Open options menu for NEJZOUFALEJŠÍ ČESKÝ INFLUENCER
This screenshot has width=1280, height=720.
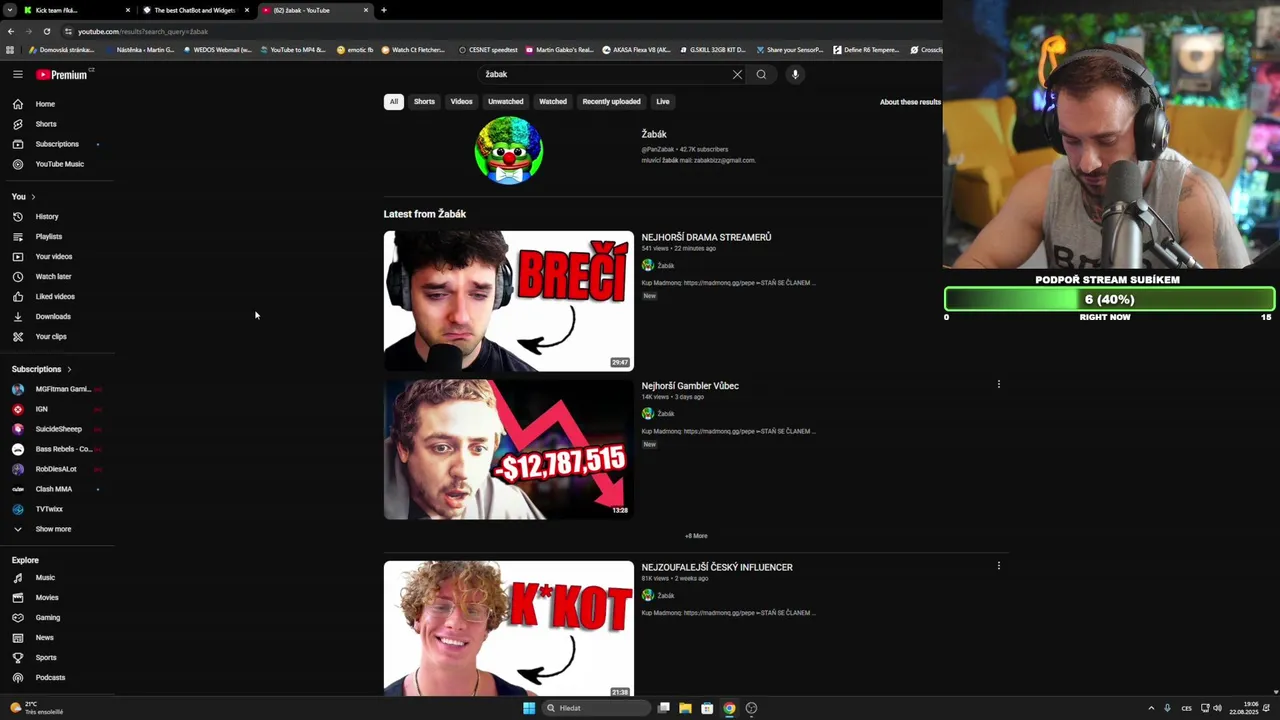998,566
